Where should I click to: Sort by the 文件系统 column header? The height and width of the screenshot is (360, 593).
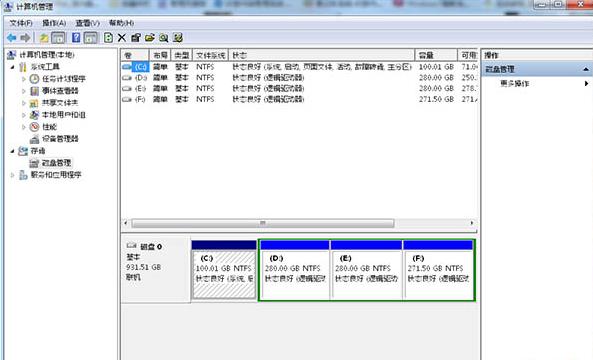tap(211, 55)
